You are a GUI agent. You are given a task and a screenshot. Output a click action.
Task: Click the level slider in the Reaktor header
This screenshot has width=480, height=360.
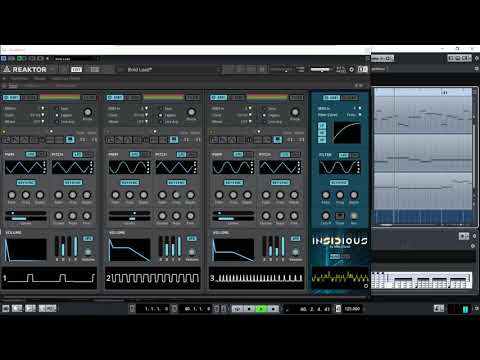[320, 69]
